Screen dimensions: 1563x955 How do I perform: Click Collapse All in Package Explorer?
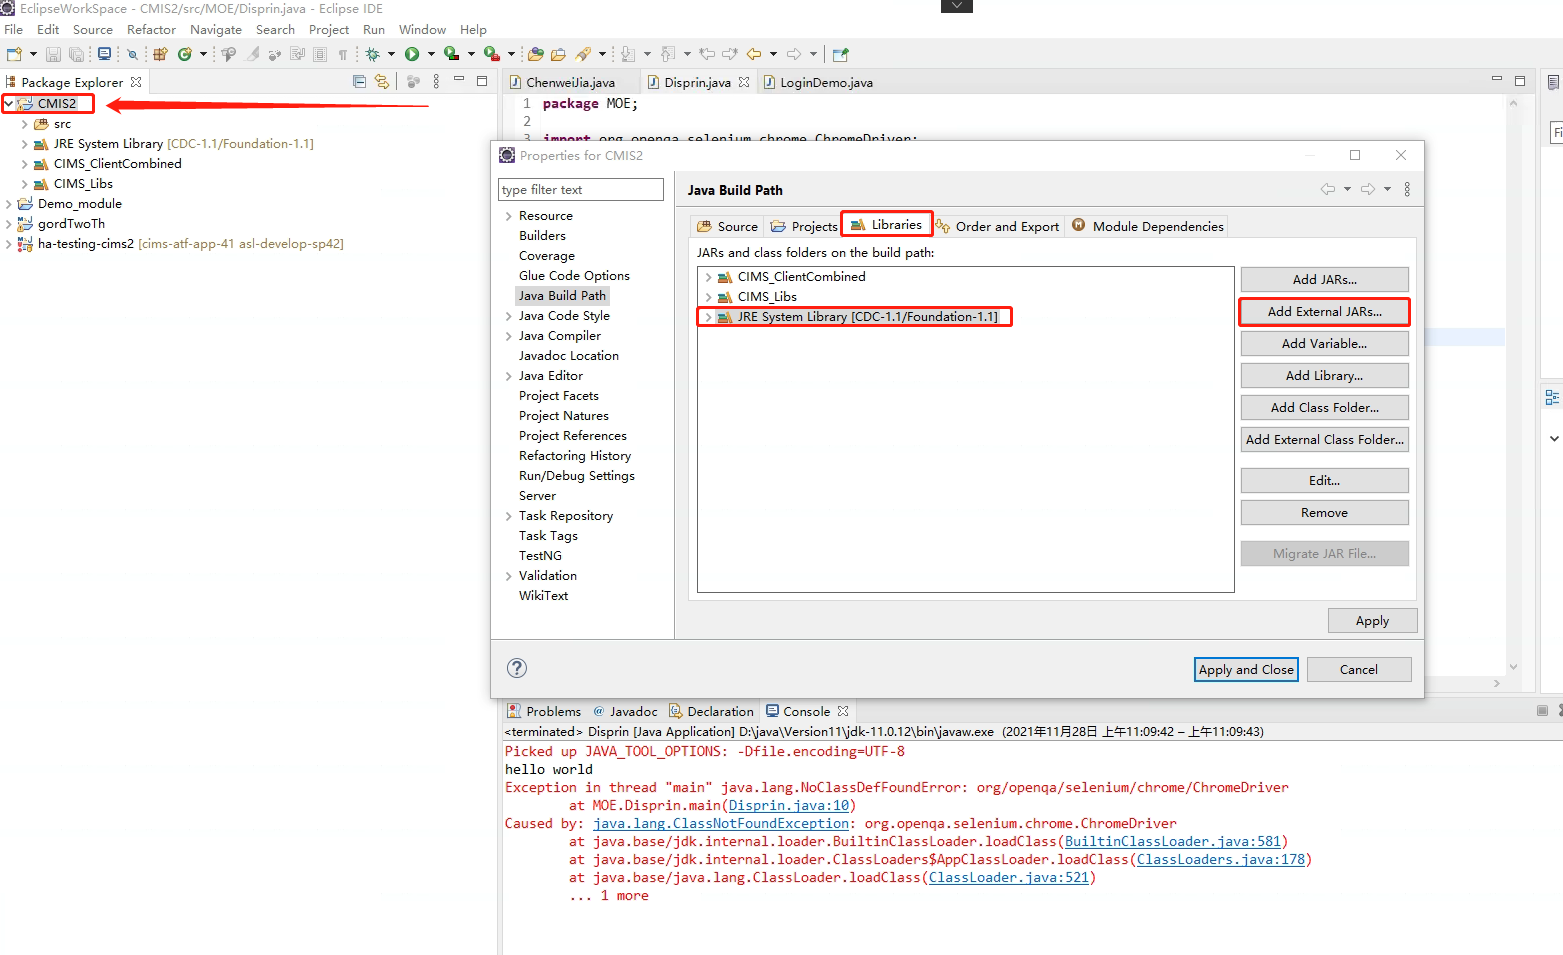pyautogui.click(x=359, y=82)
